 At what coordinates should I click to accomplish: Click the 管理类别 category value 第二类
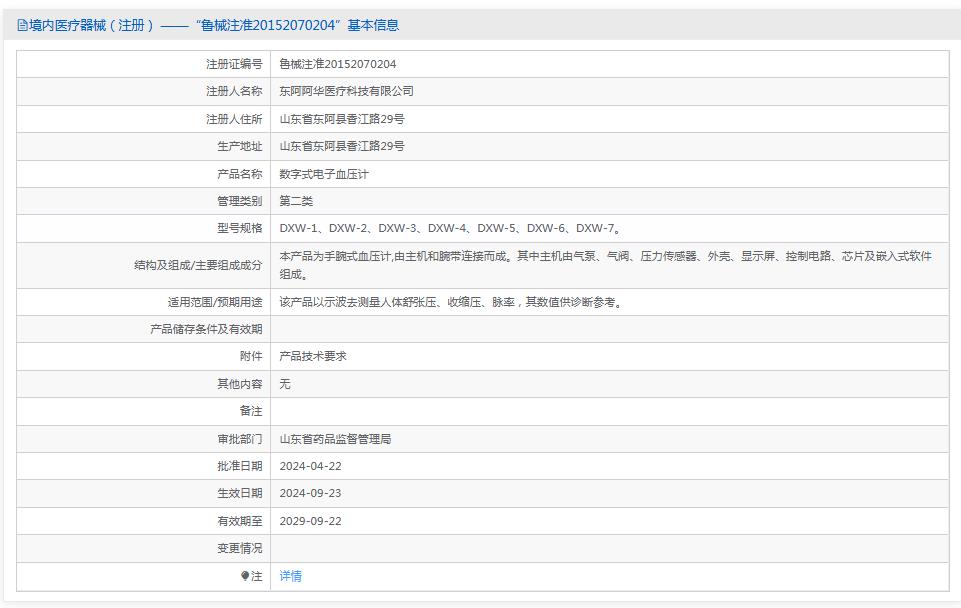296,200
